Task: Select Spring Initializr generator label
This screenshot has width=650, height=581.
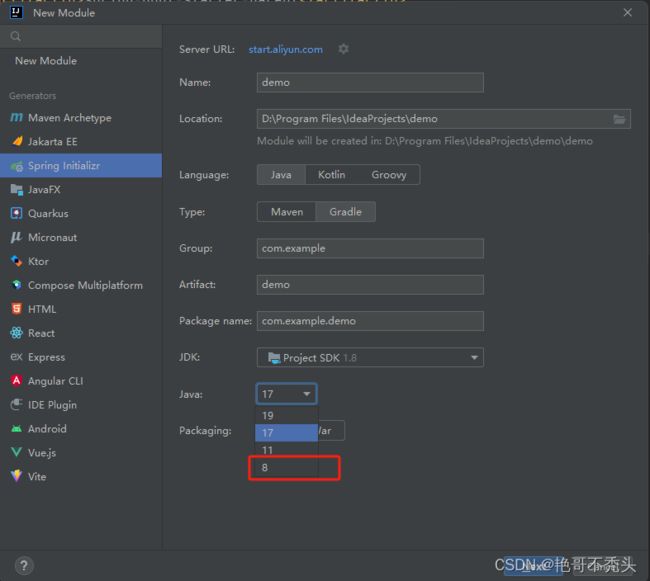Action: (64, 166)
